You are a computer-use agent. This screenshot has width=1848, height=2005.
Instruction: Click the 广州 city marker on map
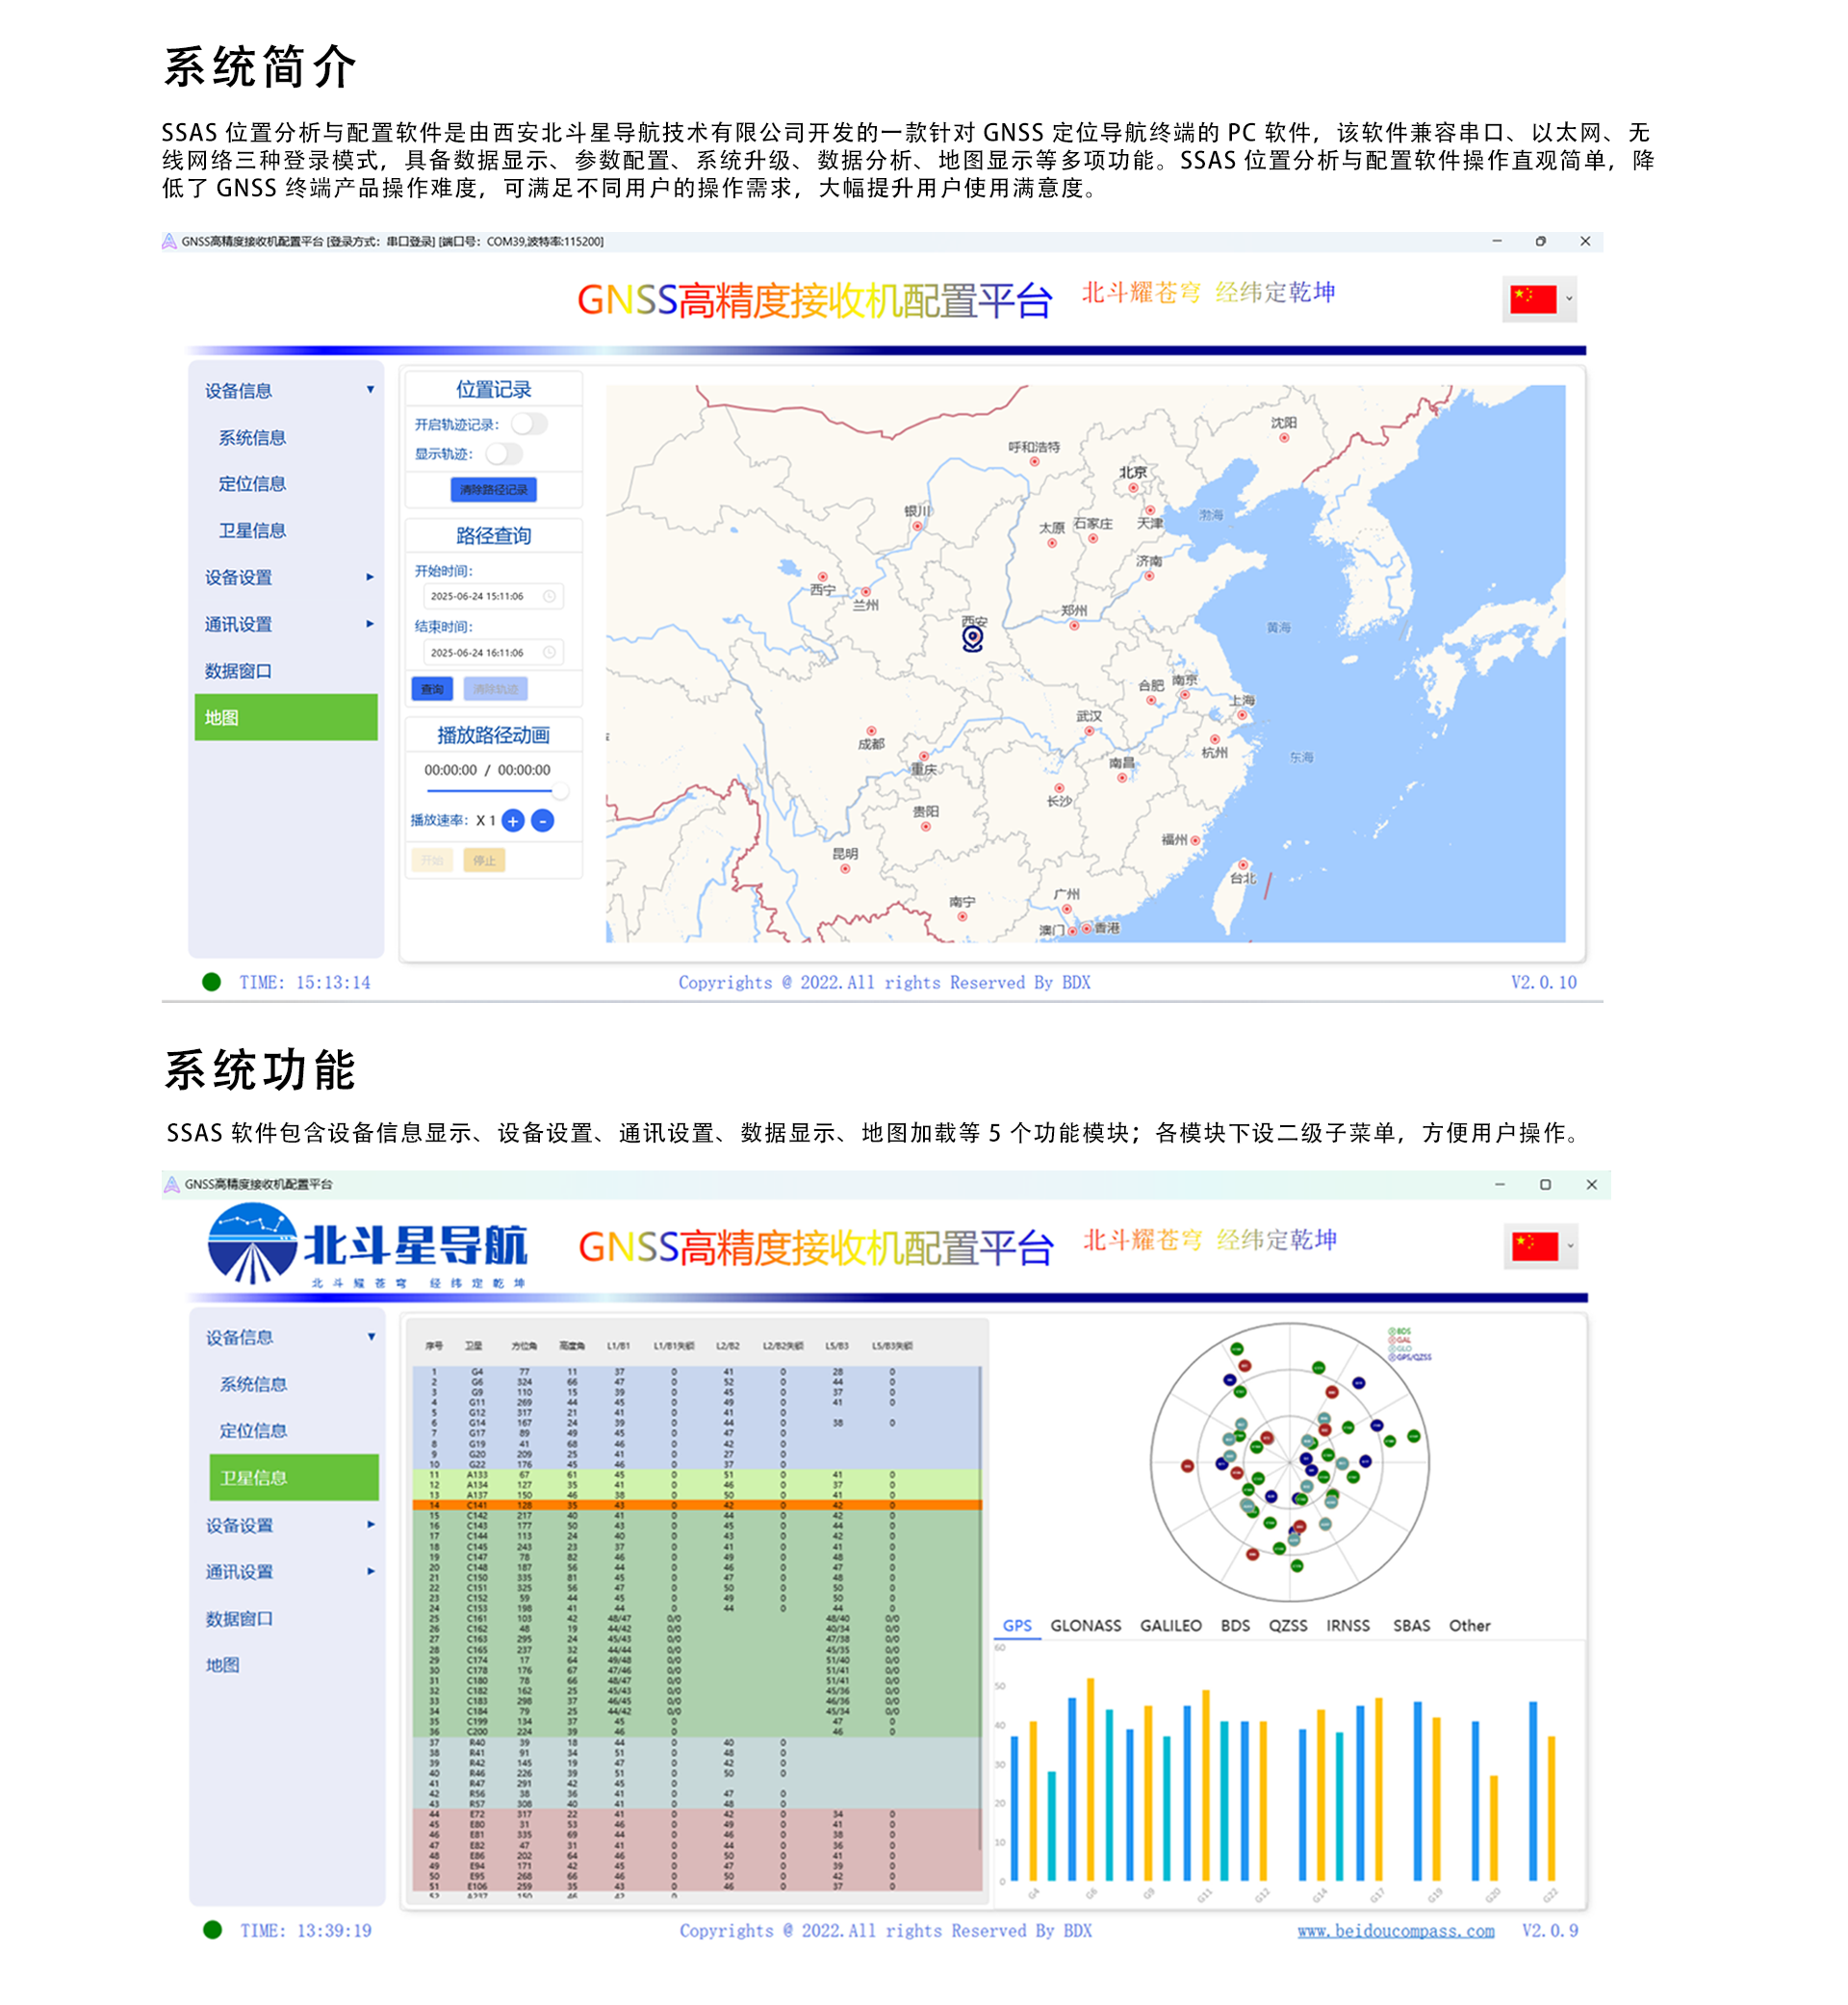pyautogui.click(x=1067, y=910)
